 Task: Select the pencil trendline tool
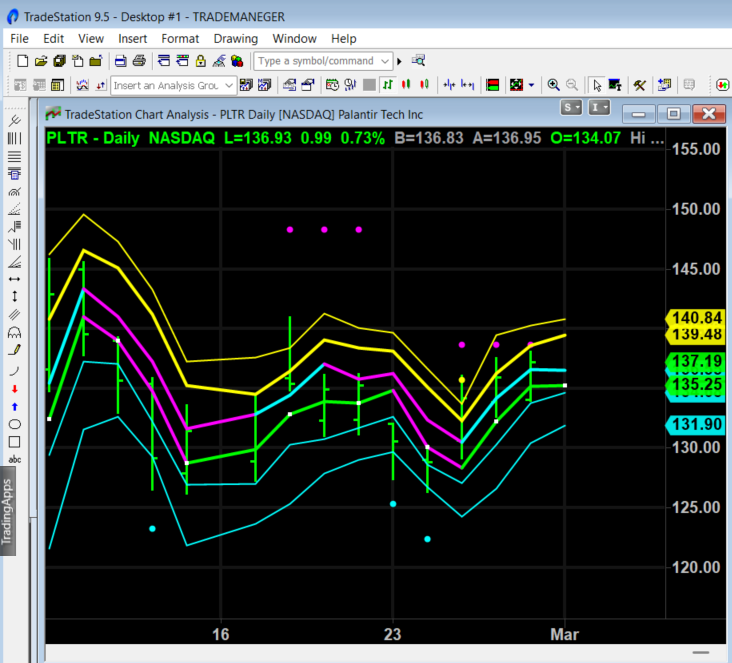(14, 350)
